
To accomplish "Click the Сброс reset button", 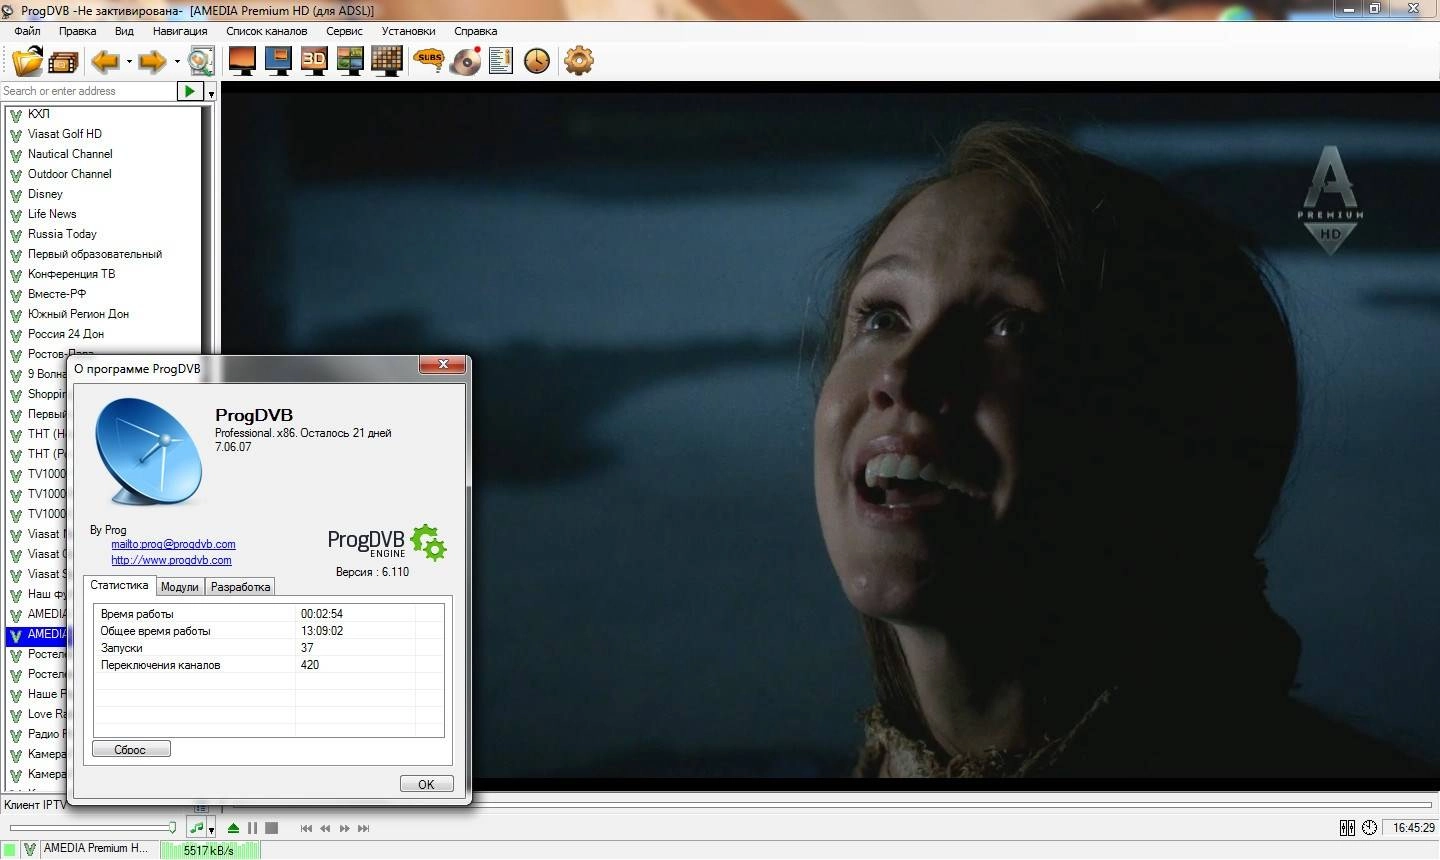I will pyautogui.click(x=131, y=749).
